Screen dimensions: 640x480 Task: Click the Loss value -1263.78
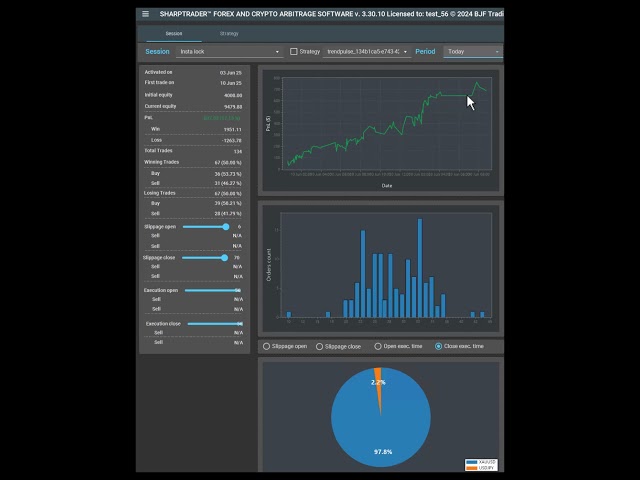click(x=232, y=140)
